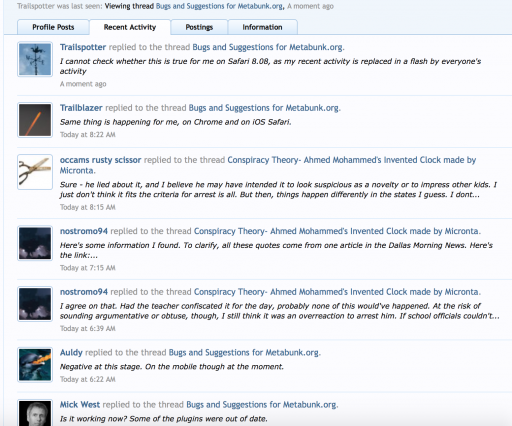Open Bugs and Suggestions thread in Mick West's entry
The width and height of the screenshot is (512, 426).
[x=261, y=404]
